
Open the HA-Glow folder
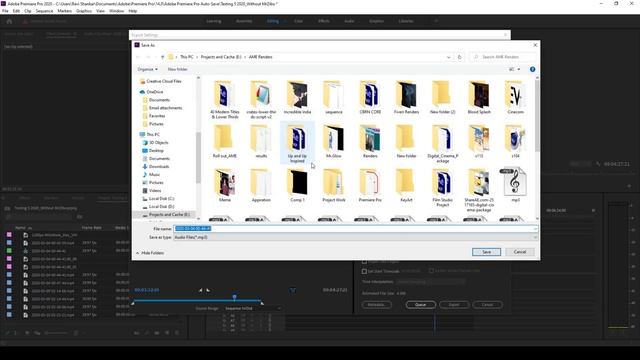tap(333, 142)
